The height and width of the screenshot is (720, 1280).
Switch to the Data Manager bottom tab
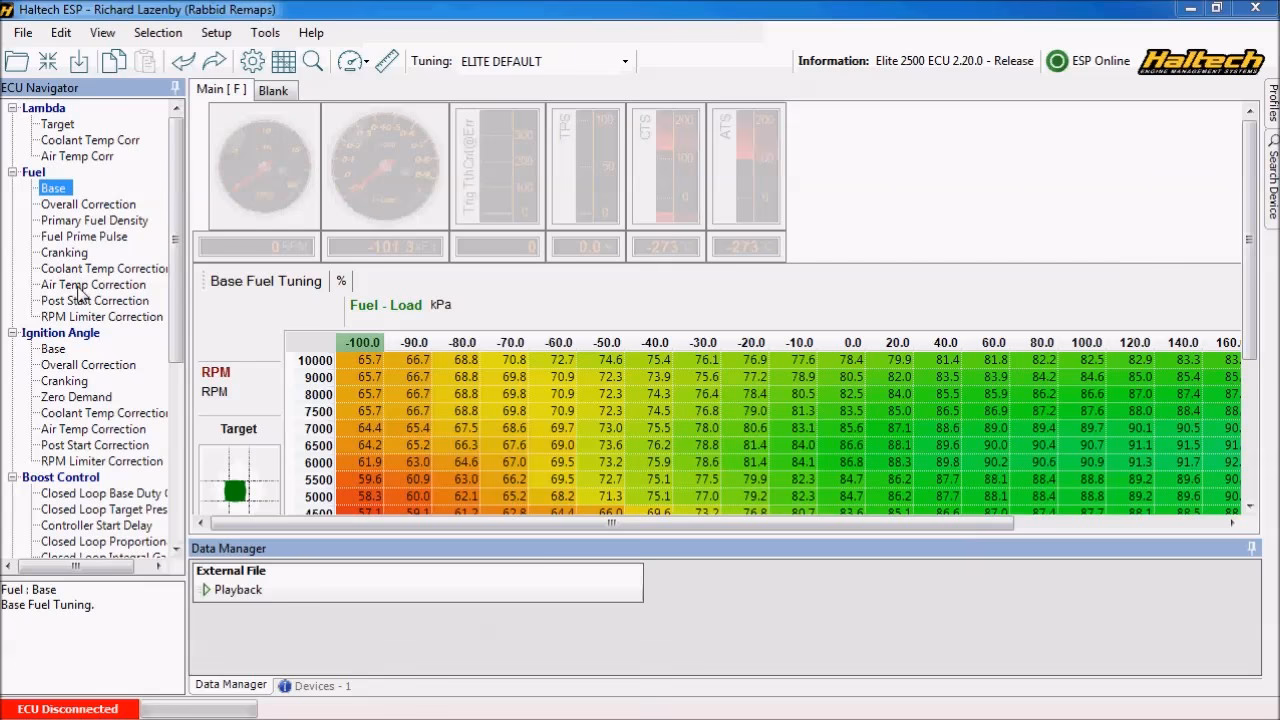point(231,685)
